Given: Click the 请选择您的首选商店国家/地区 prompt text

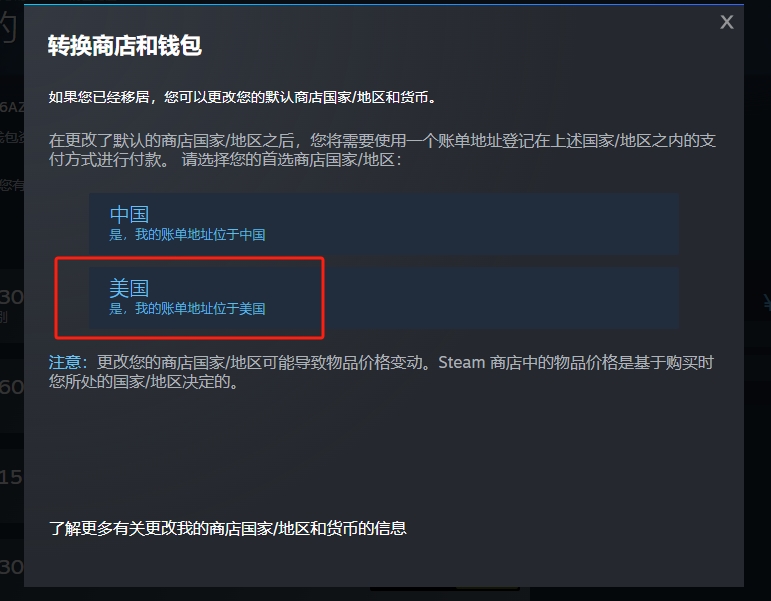Looking at the screenshot, I should pos(292,159).
